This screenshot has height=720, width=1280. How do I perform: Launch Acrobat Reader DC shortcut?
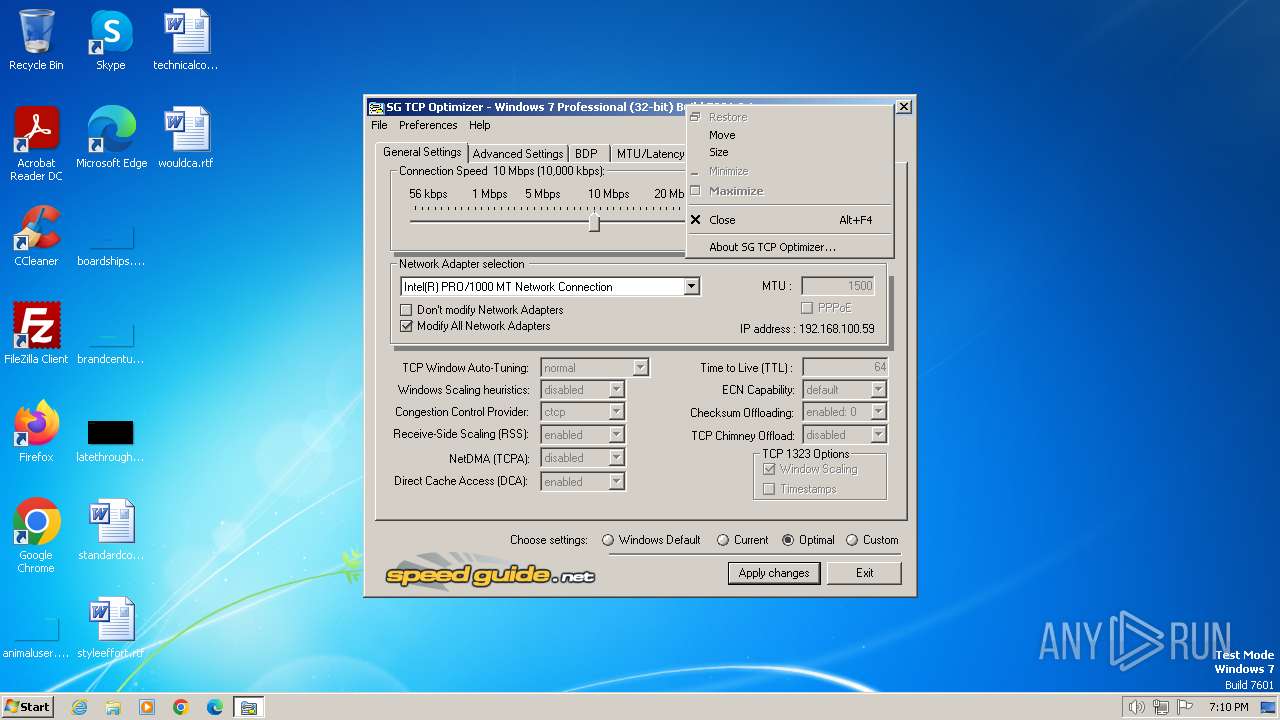click(36, 144)
